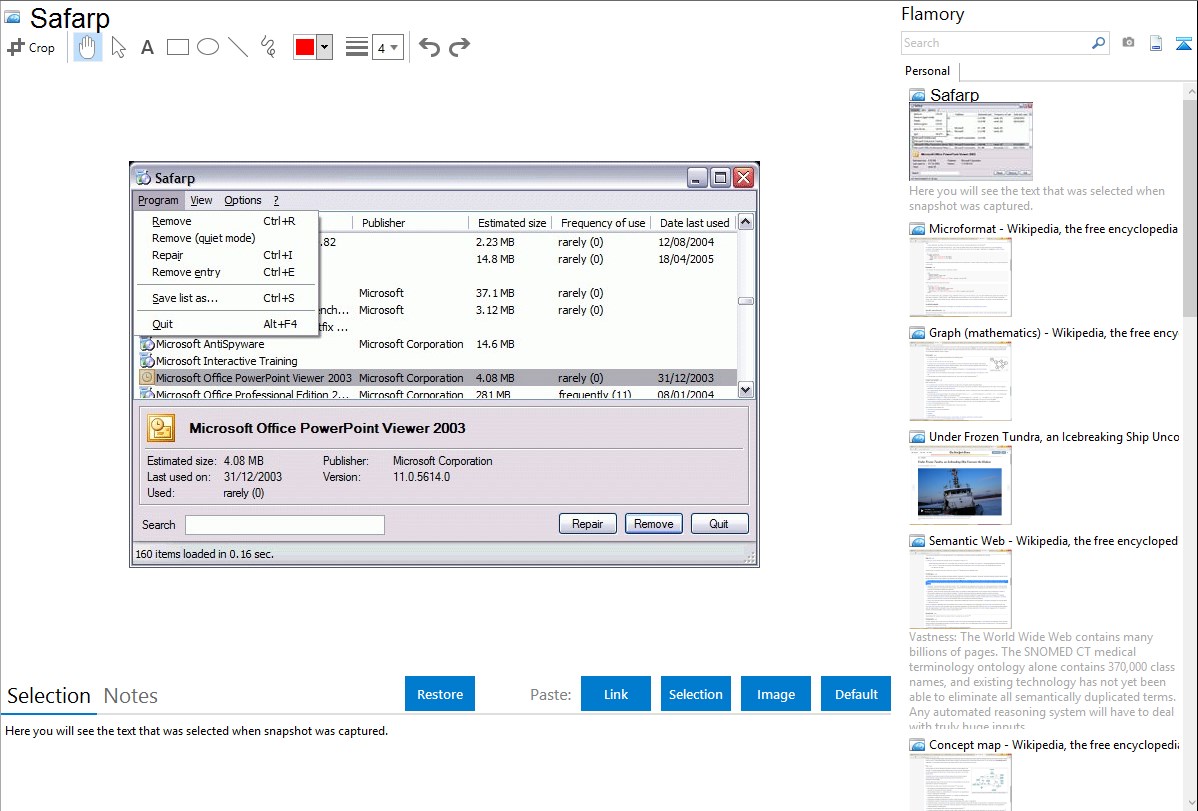Viewport: 1198px width, 811px height.
Task: Select the straight line tool
Action: pyautogui.click(x=238, y=47)
